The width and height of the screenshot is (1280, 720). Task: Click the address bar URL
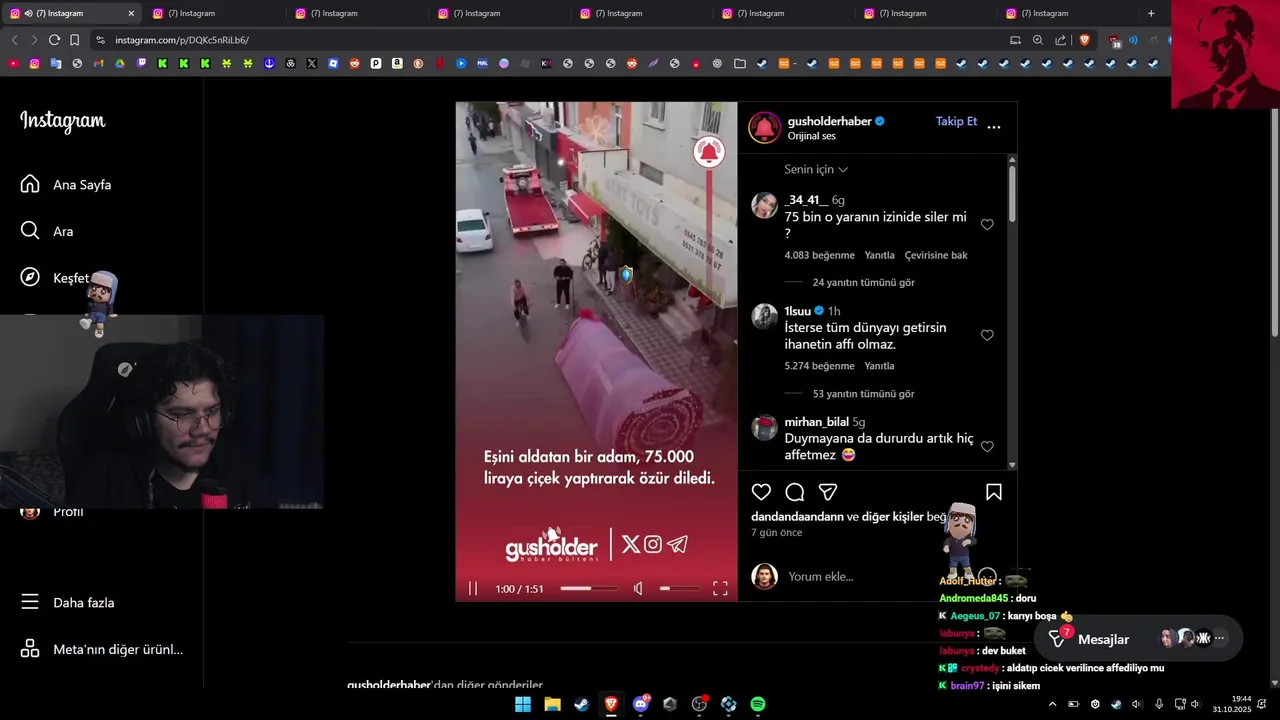(182, 40)
